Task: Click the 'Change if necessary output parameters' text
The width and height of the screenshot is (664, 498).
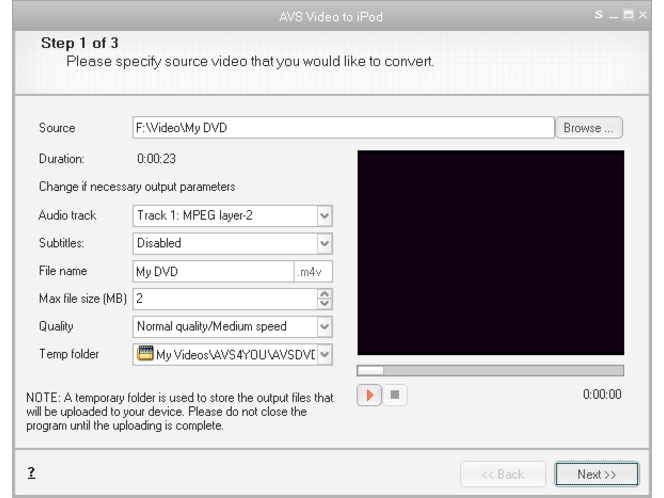Action: (137, 187)
